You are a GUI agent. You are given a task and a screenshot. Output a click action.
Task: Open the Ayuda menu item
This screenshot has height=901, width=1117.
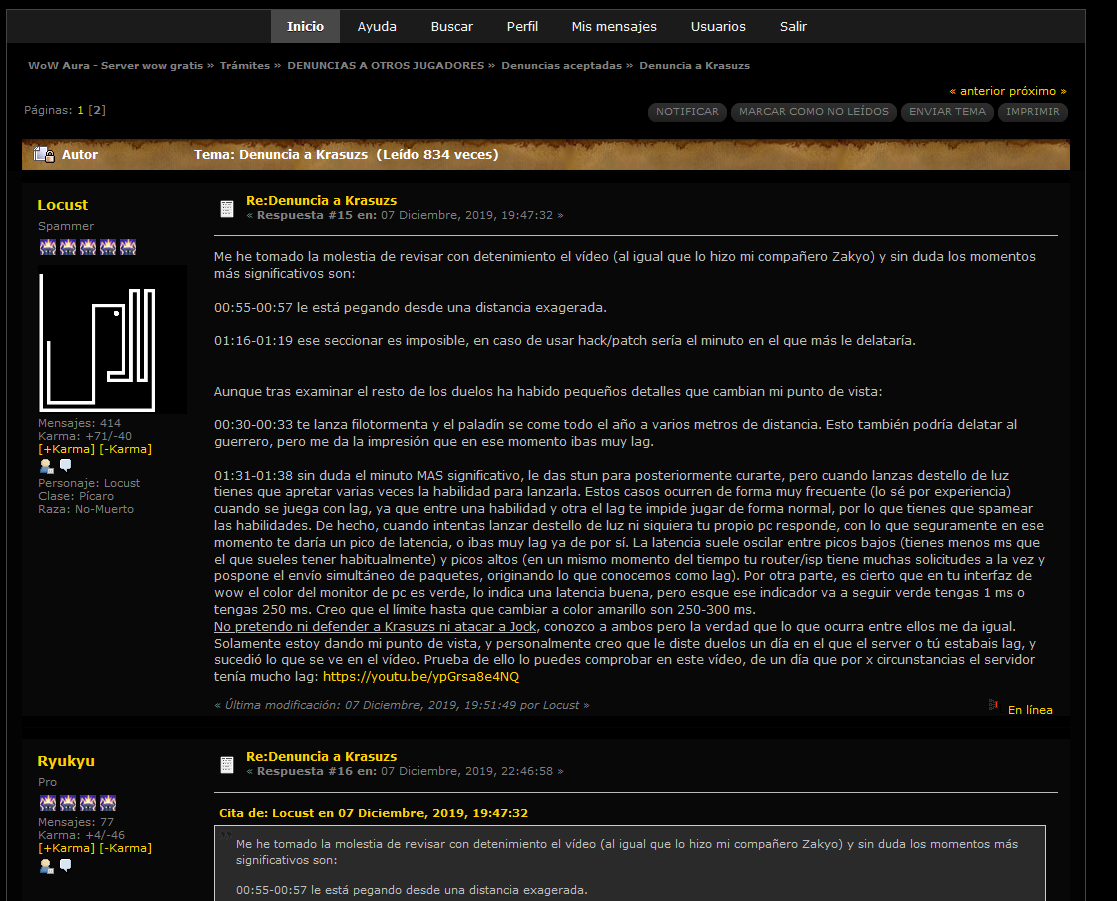pyautogui.click(x=377, y=26)
